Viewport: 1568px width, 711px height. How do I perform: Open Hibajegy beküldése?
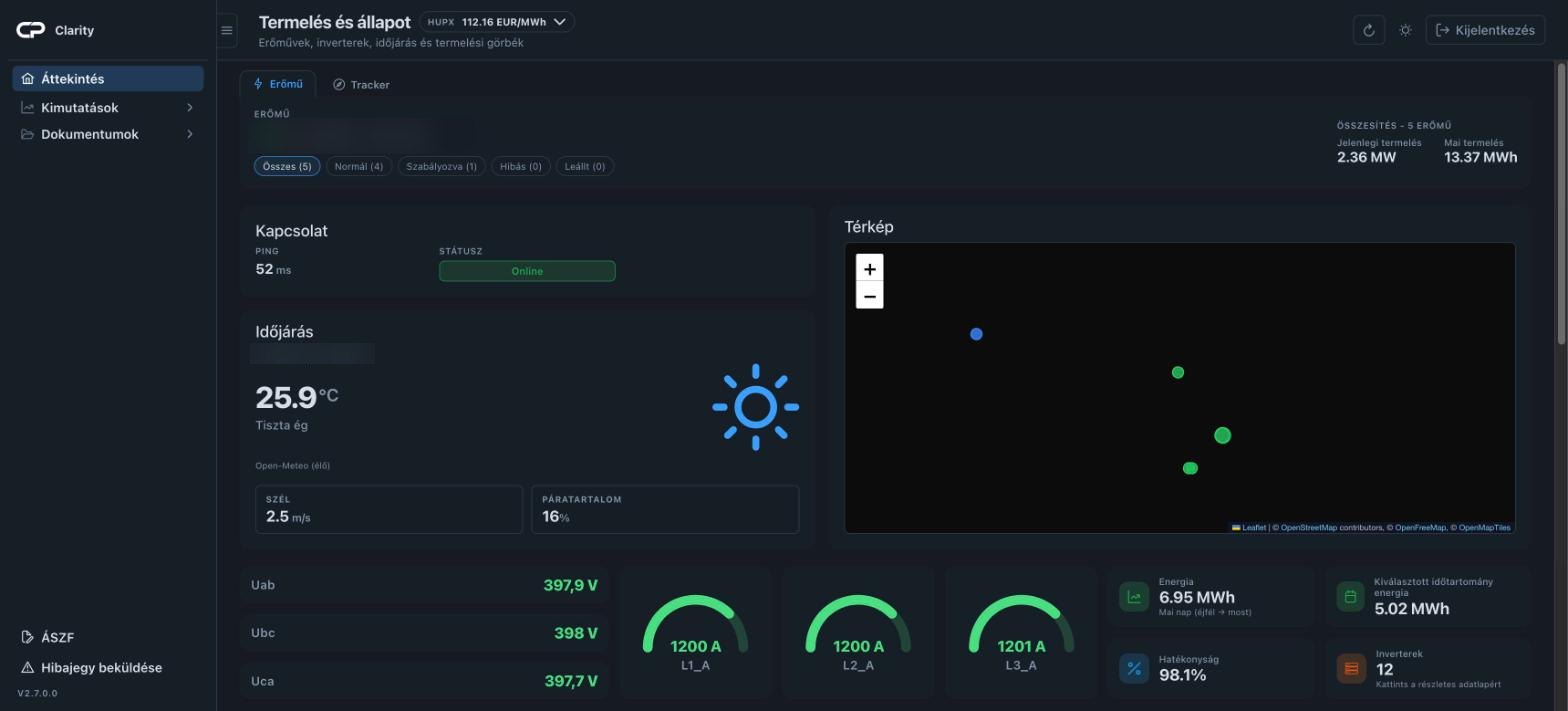pyautogui.click(x=92, y=667)
